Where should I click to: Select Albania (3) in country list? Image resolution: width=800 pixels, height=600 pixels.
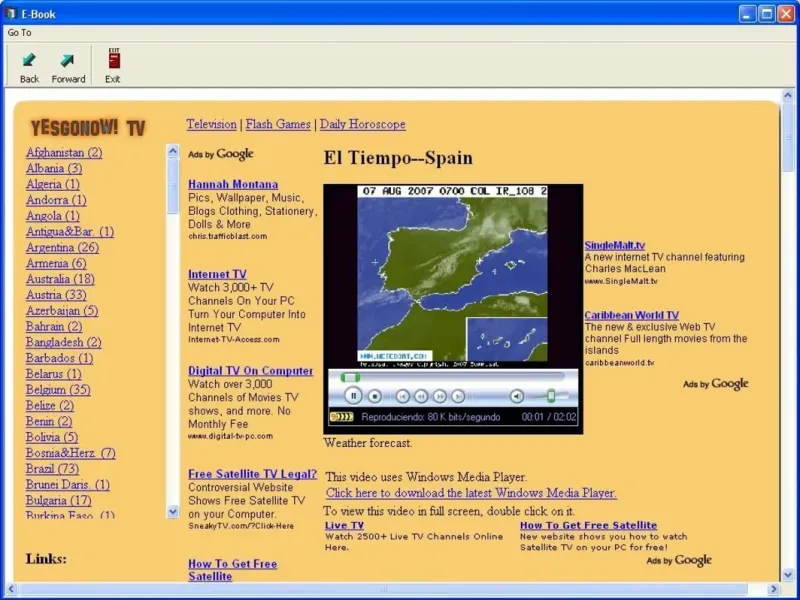pyautogui.click(x=54, y=168)
